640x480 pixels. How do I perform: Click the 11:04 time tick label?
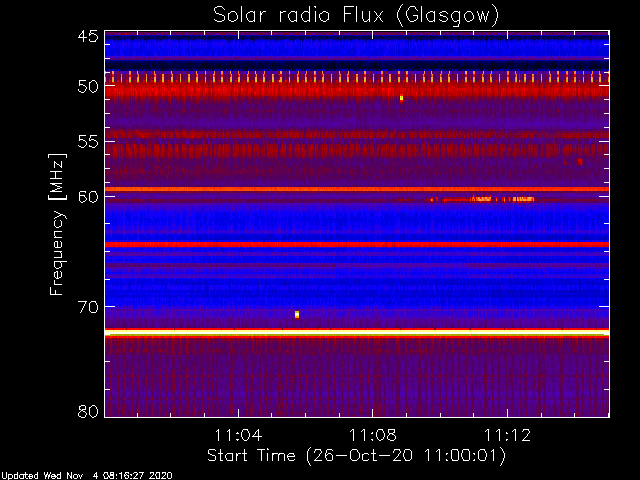pyautogui.click(x=238, y=435)
